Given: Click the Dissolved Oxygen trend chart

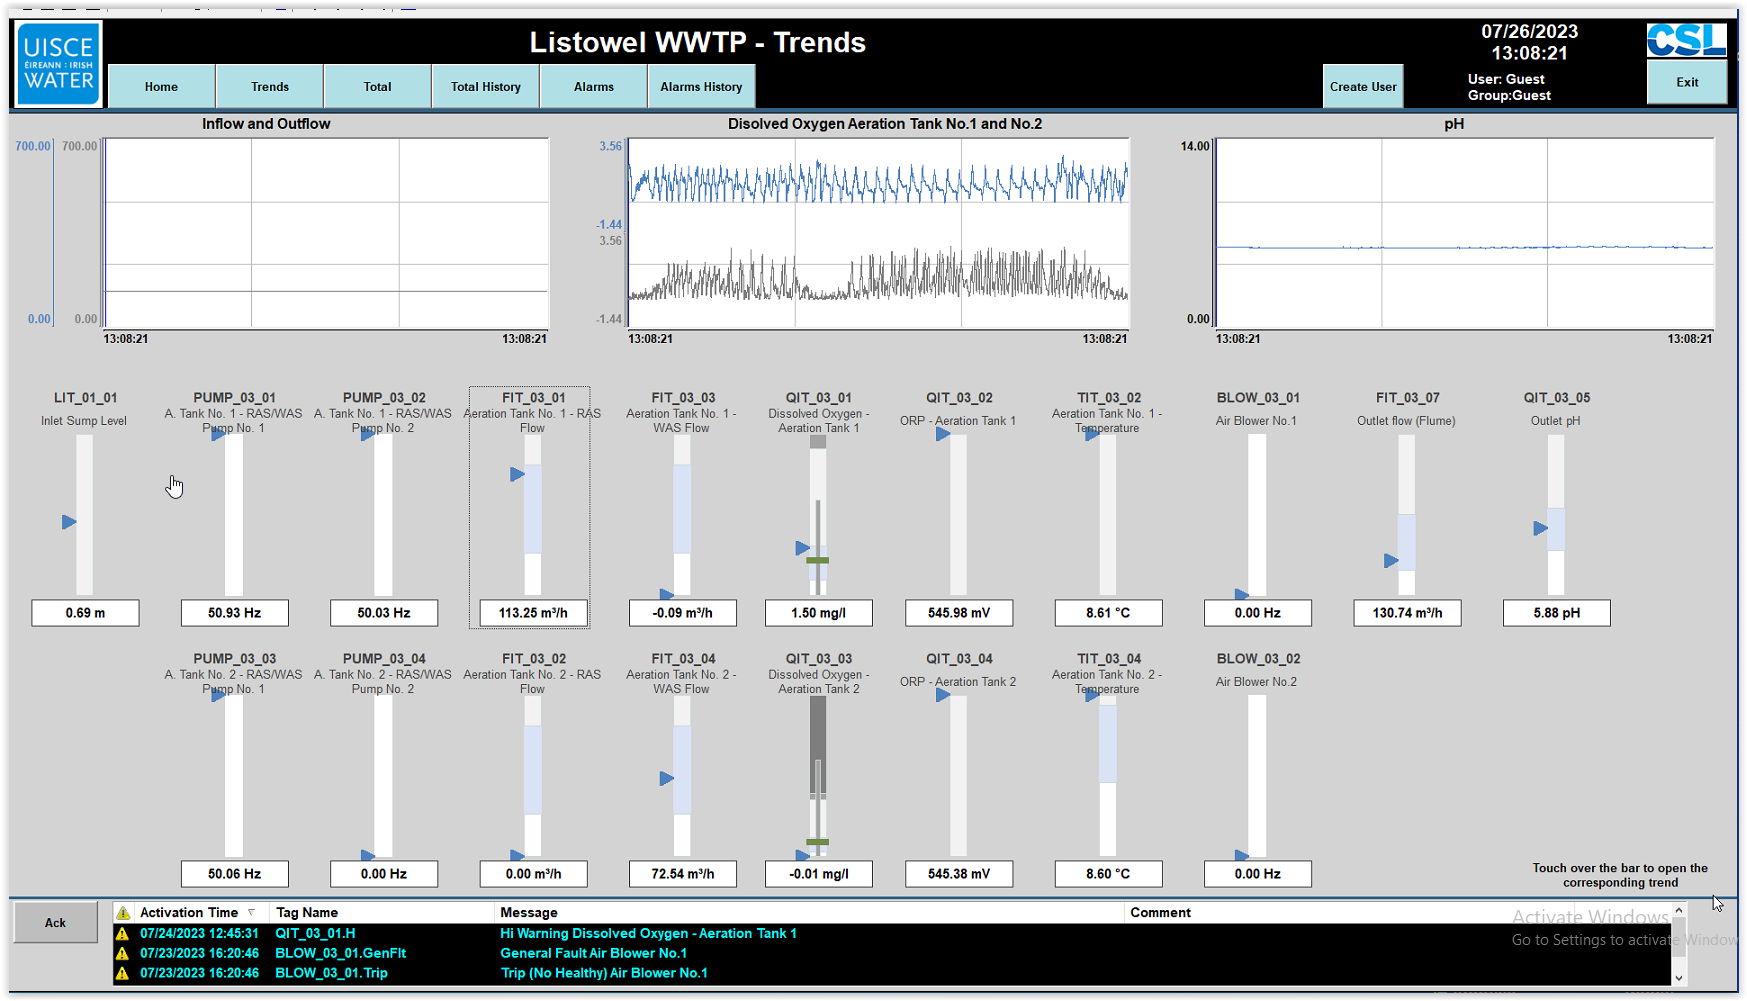Looking at the screenshot, I should click(x=878, y=233).
